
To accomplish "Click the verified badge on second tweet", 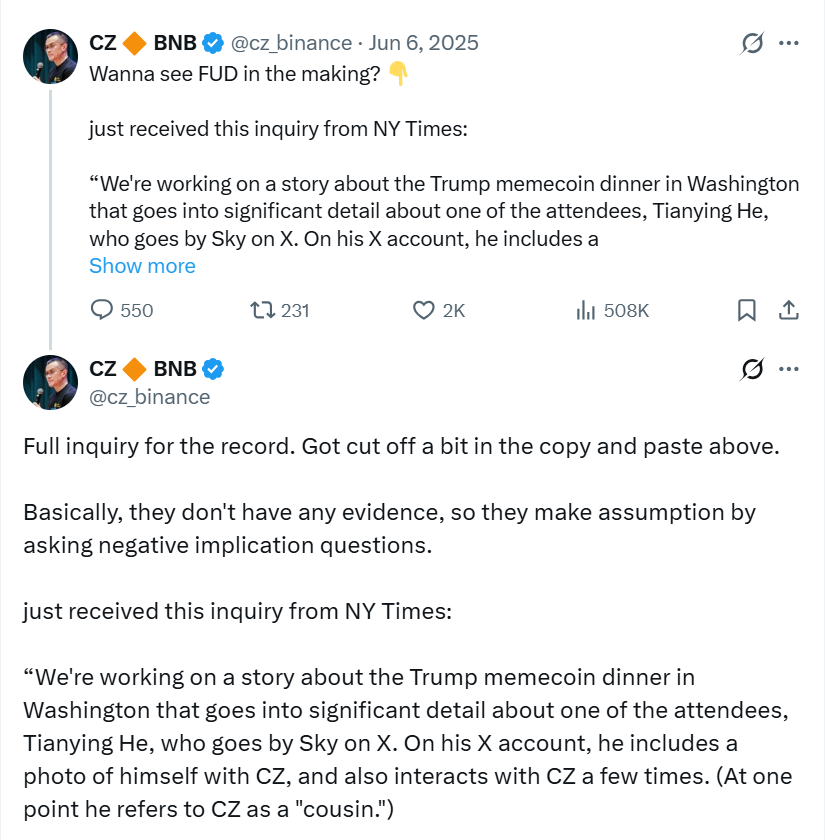I will (213, 369).
